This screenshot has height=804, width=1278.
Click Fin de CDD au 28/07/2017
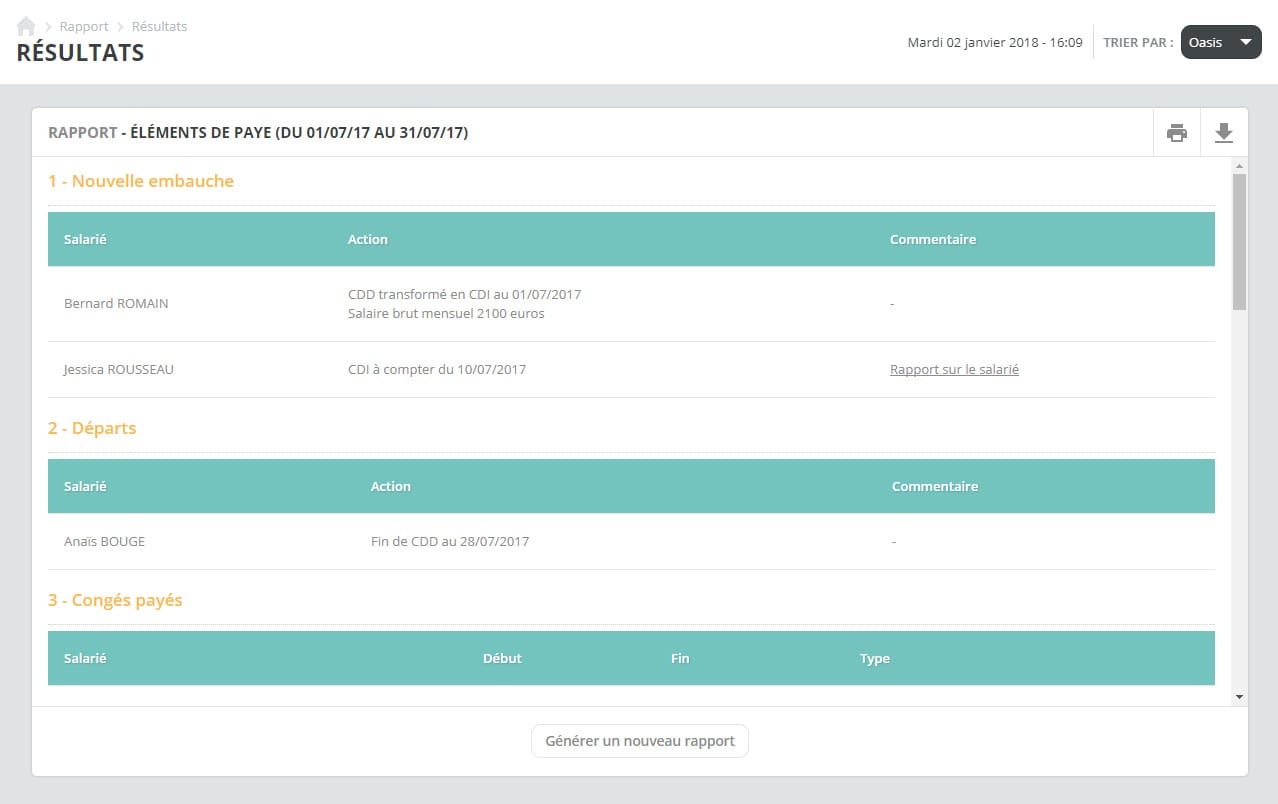[x=450, y=541]
